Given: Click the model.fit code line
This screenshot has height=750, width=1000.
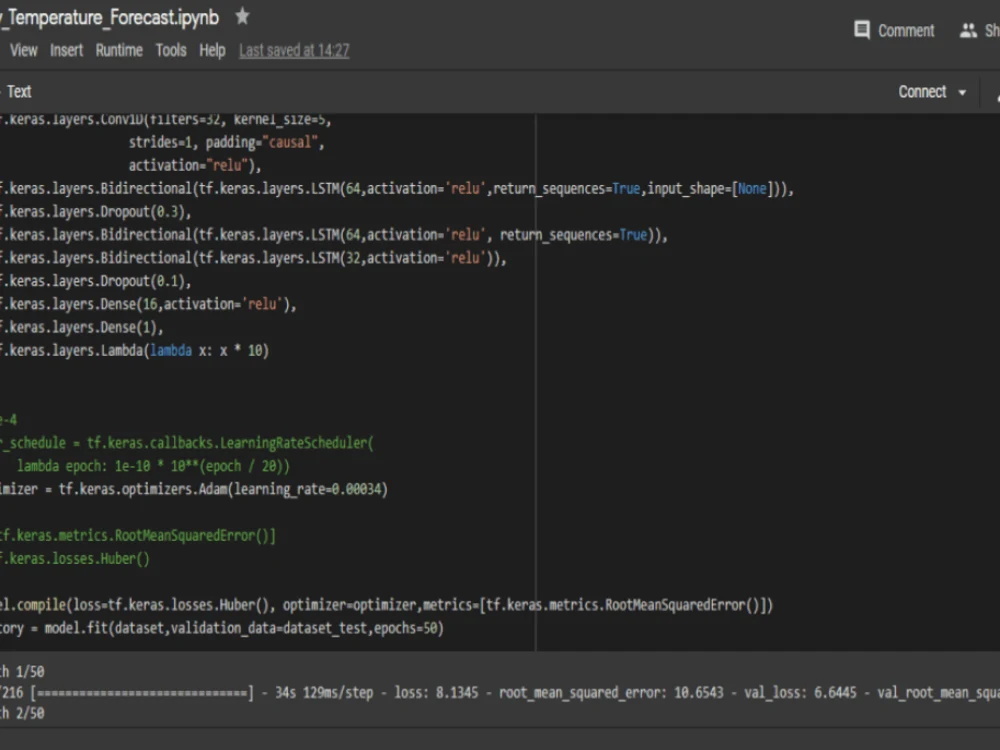Looking at the screenshot, I should (220, 628).
